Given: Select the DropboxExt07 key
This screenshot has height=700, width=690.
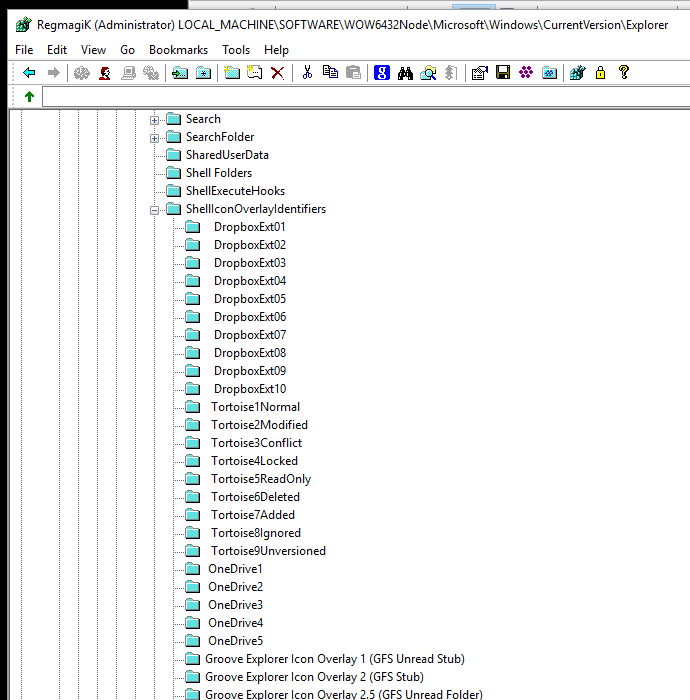Looking at the screenshot, I should point(250,335).
